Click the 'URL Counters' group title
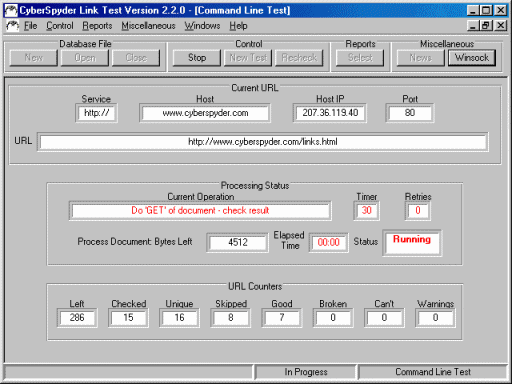This screenshot has height=384, width=512. [x=255, y=286]
